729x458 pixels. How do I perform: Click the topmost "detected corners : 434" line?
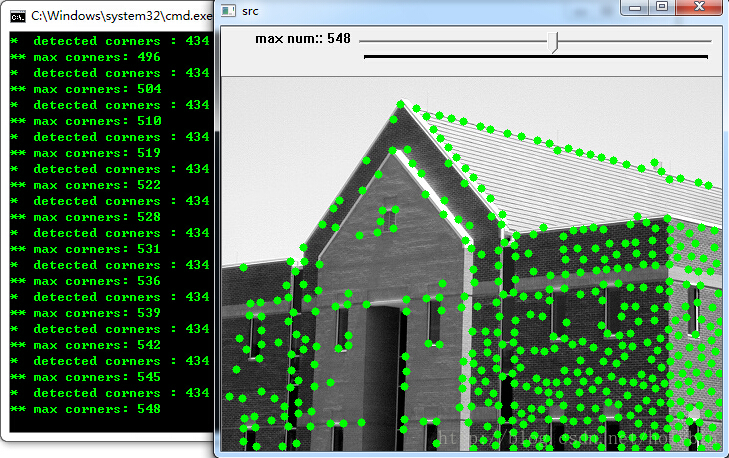[x=110, y=41]
